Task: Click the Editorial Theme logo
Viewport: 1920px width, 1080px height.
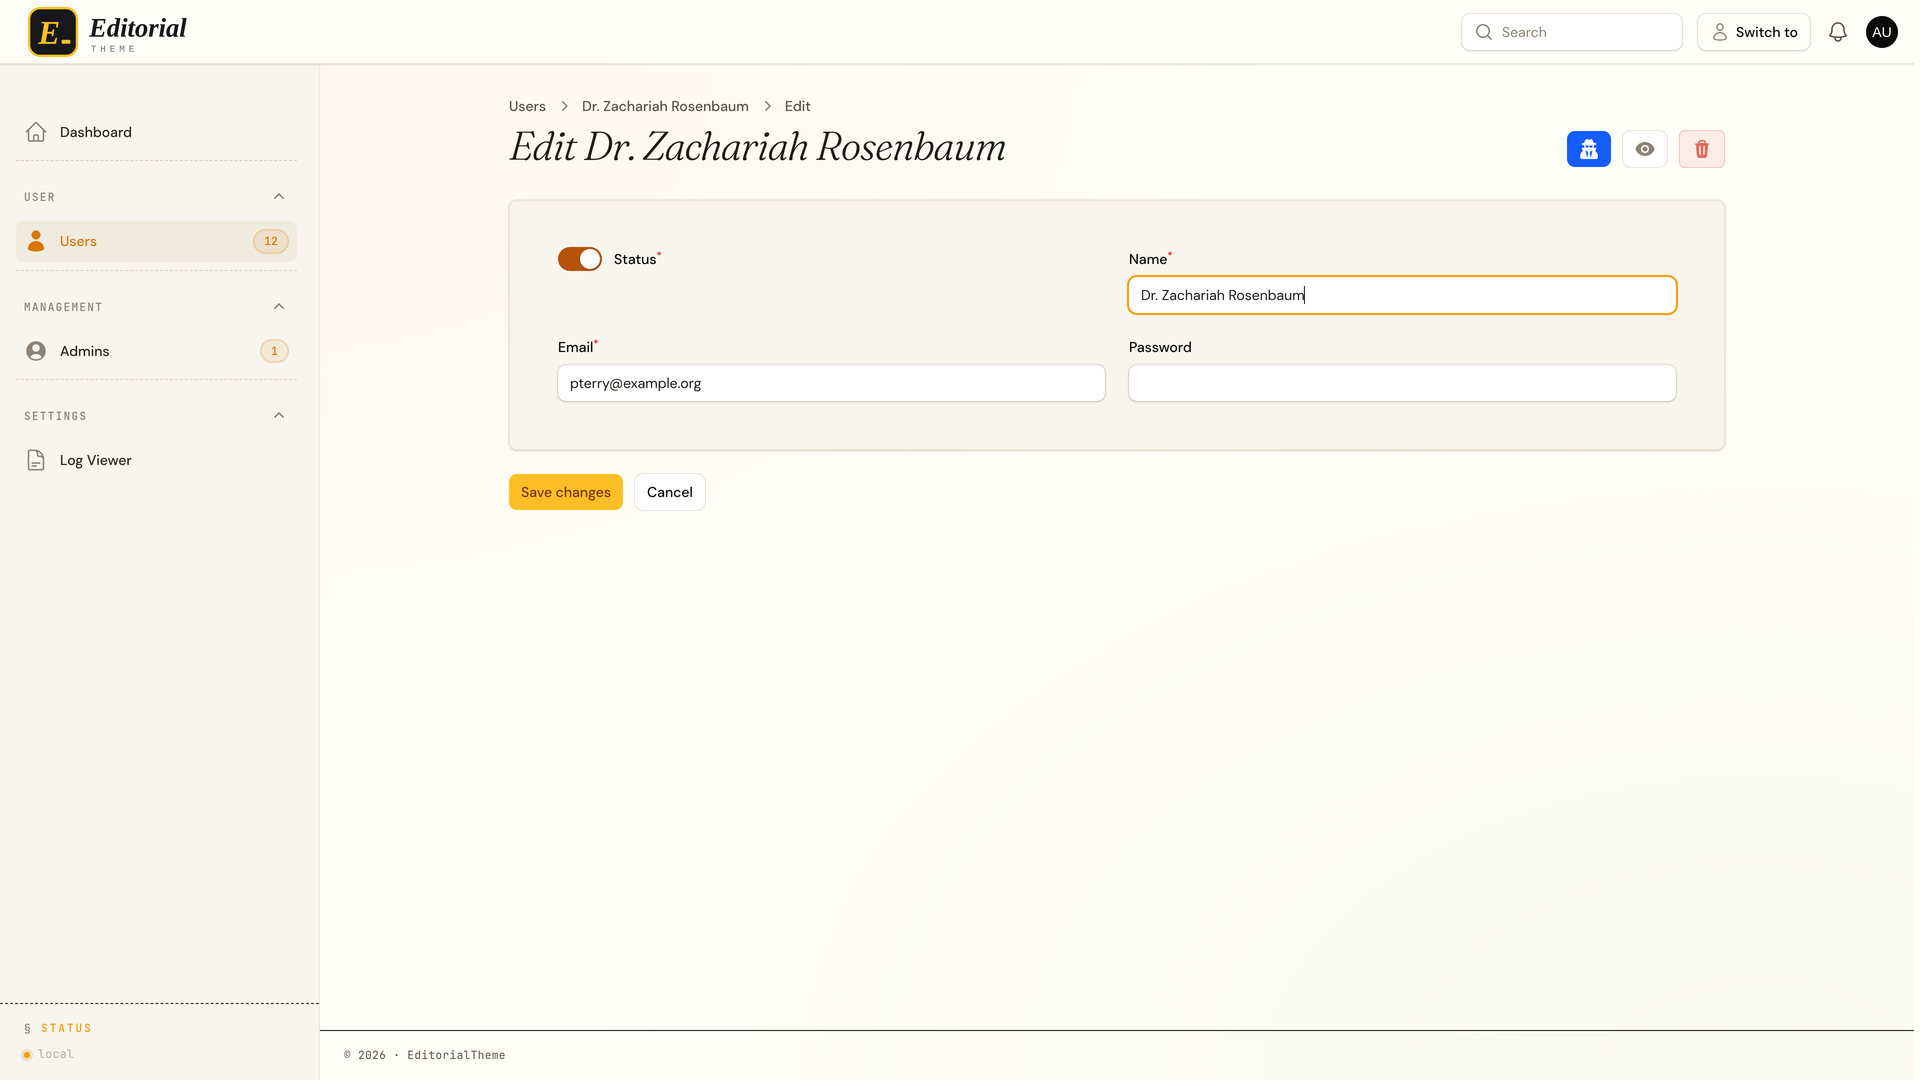Action: 108,32
